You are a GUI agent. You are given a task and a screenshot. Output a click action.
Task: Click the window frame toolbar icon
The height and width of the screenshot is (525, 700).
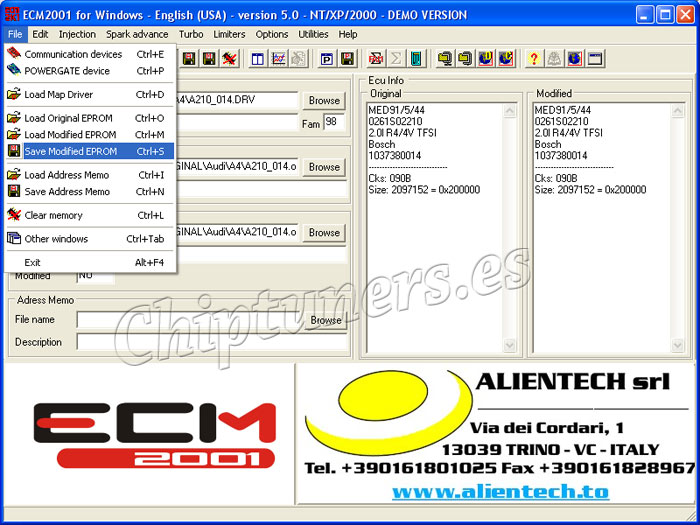tap(596, 58)
